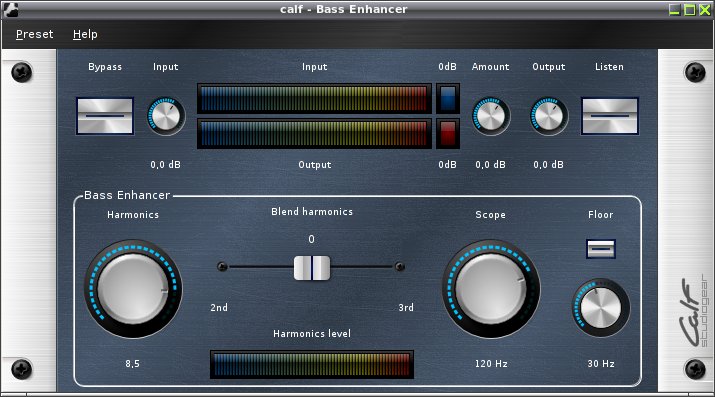The image size is (715, 397).
Task: Click the Amount value 0,0 dB
Action: (x=491, y=165)
